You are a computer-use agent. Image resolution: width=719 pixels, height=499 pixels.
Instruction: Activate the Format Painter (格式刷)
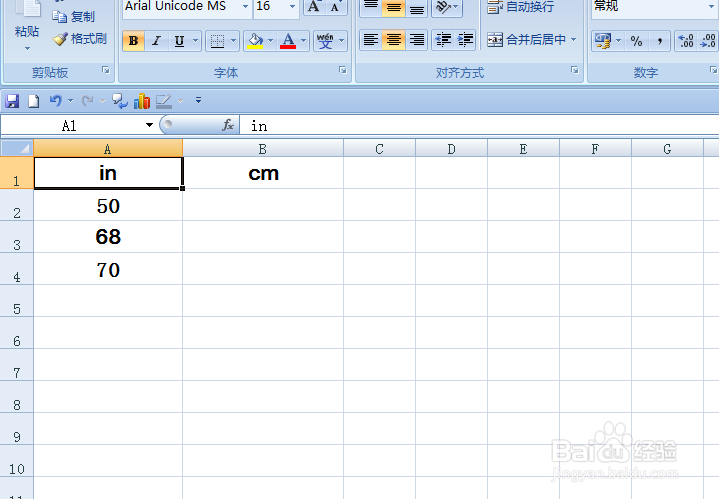pos(80,39)
